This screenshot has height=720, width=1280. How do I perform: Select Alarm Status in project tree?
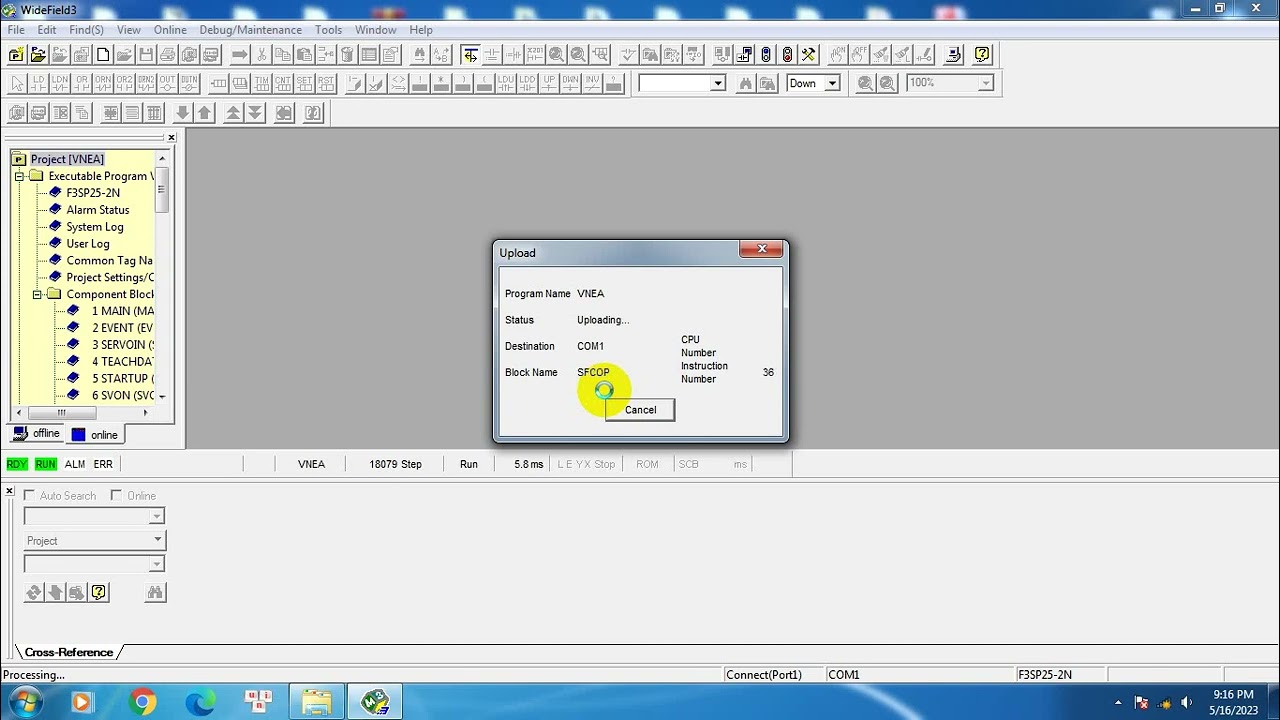(x=97, y=210)
